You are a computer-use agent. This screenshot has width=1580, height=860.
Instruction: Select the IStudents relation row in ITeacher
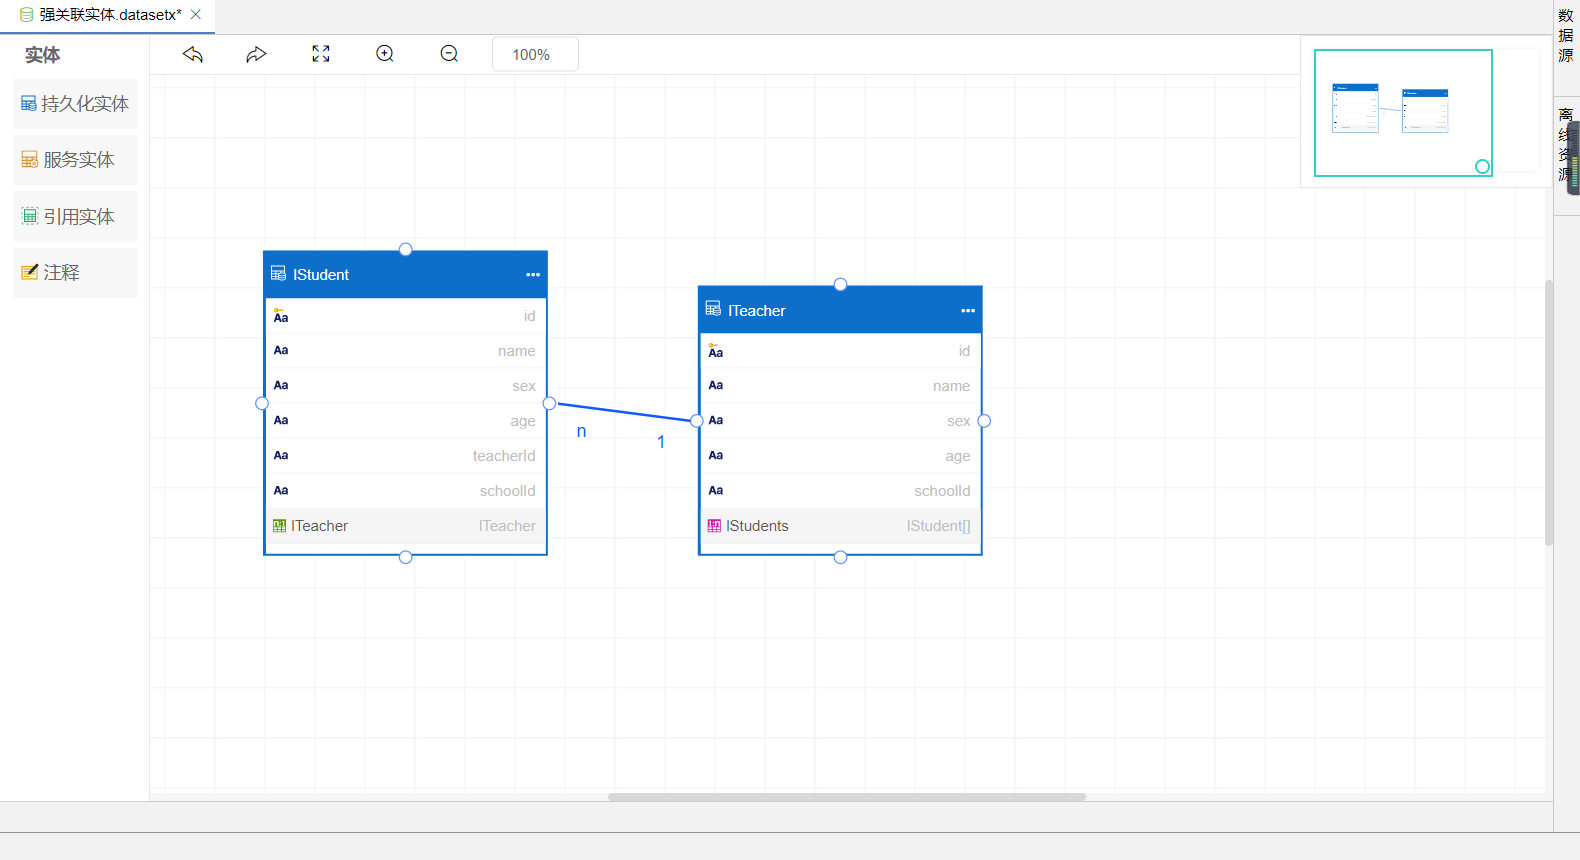pos(840,526)
